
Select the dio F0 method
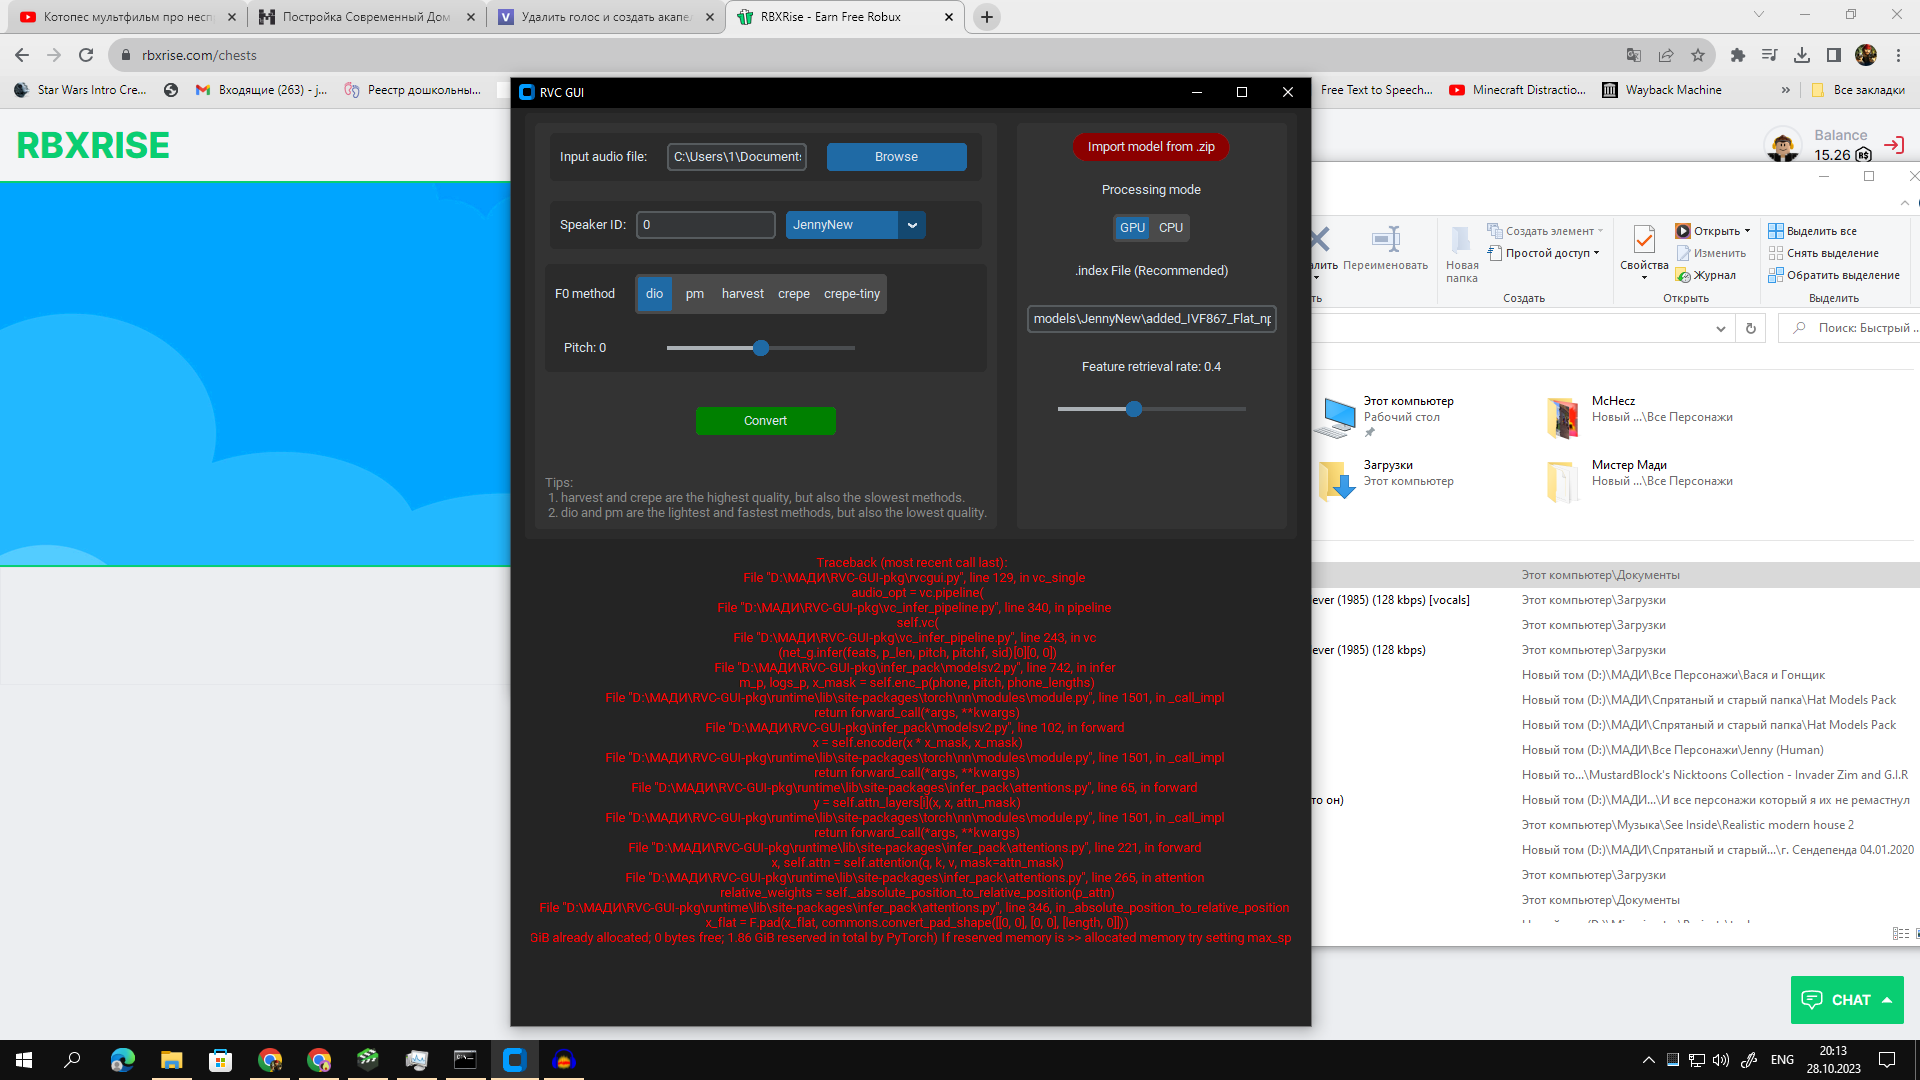(654, 294)
